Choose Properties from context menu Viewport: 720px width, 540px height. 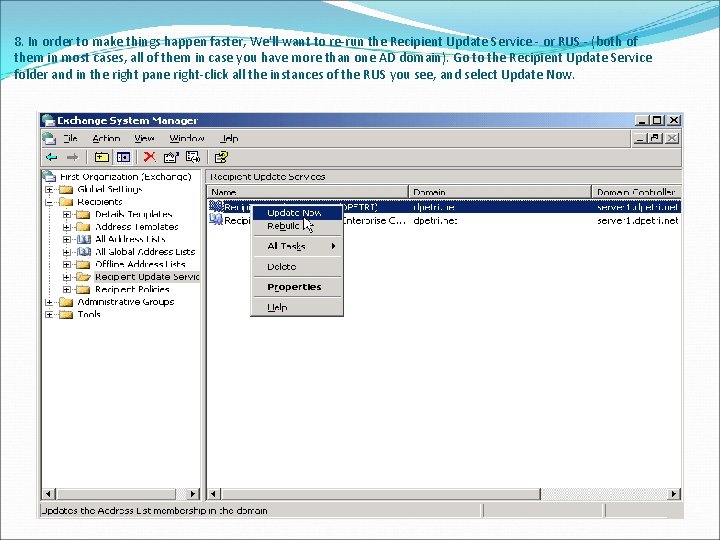point(297,287)
